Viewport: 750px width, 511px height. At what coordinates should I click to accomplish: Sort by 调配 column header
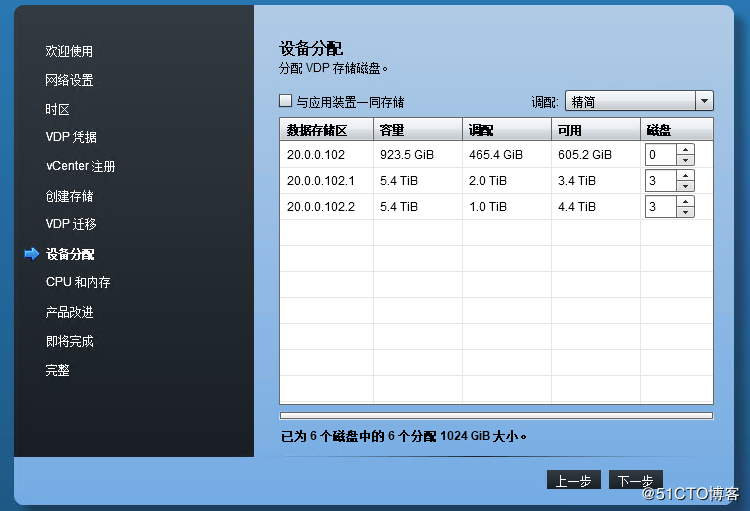click(x=507, y=130)
